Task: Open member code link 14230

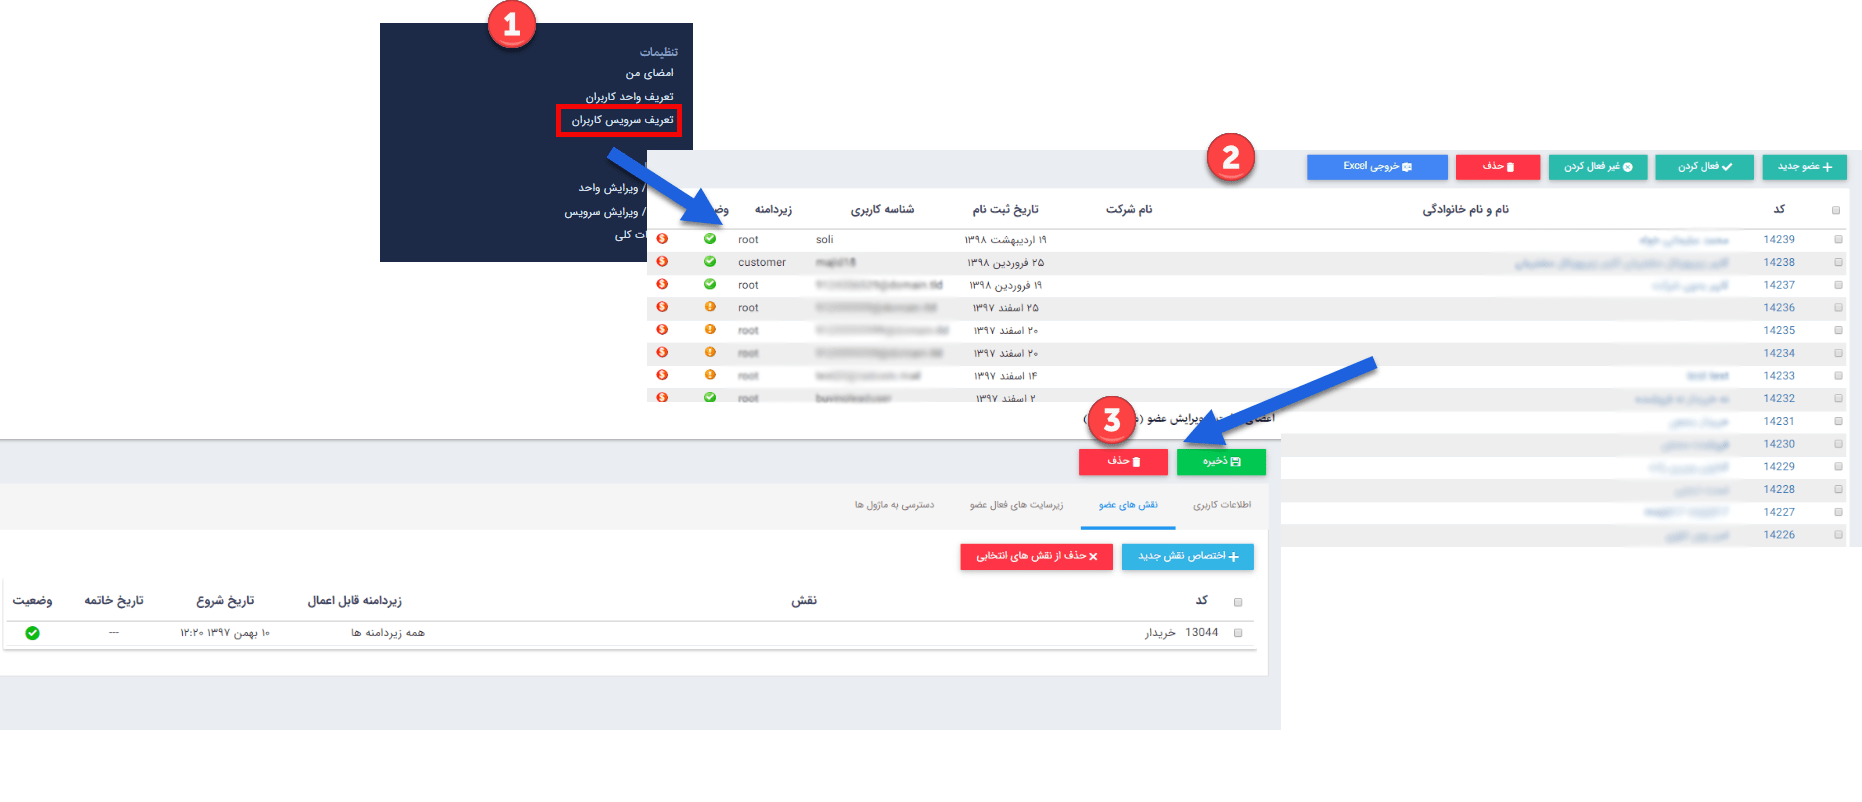Action: pos(1779,444)
